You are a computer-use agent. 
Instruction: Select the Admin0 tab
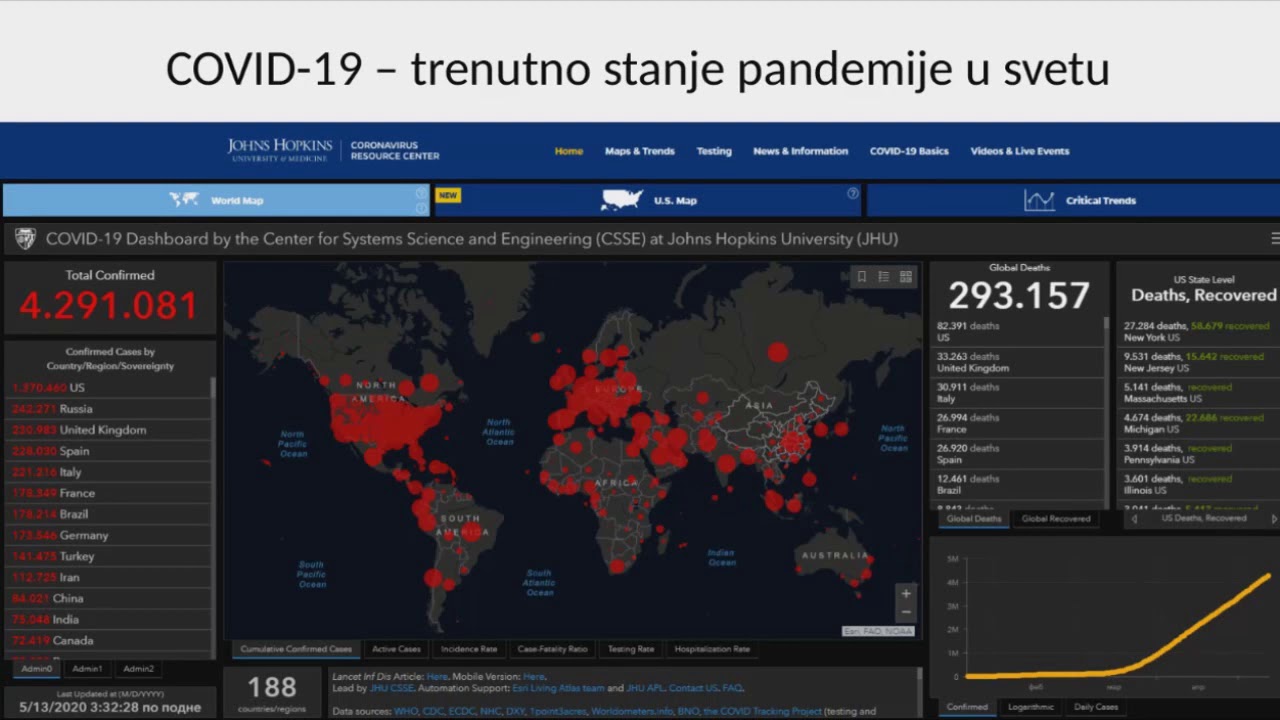coord(37,668)
